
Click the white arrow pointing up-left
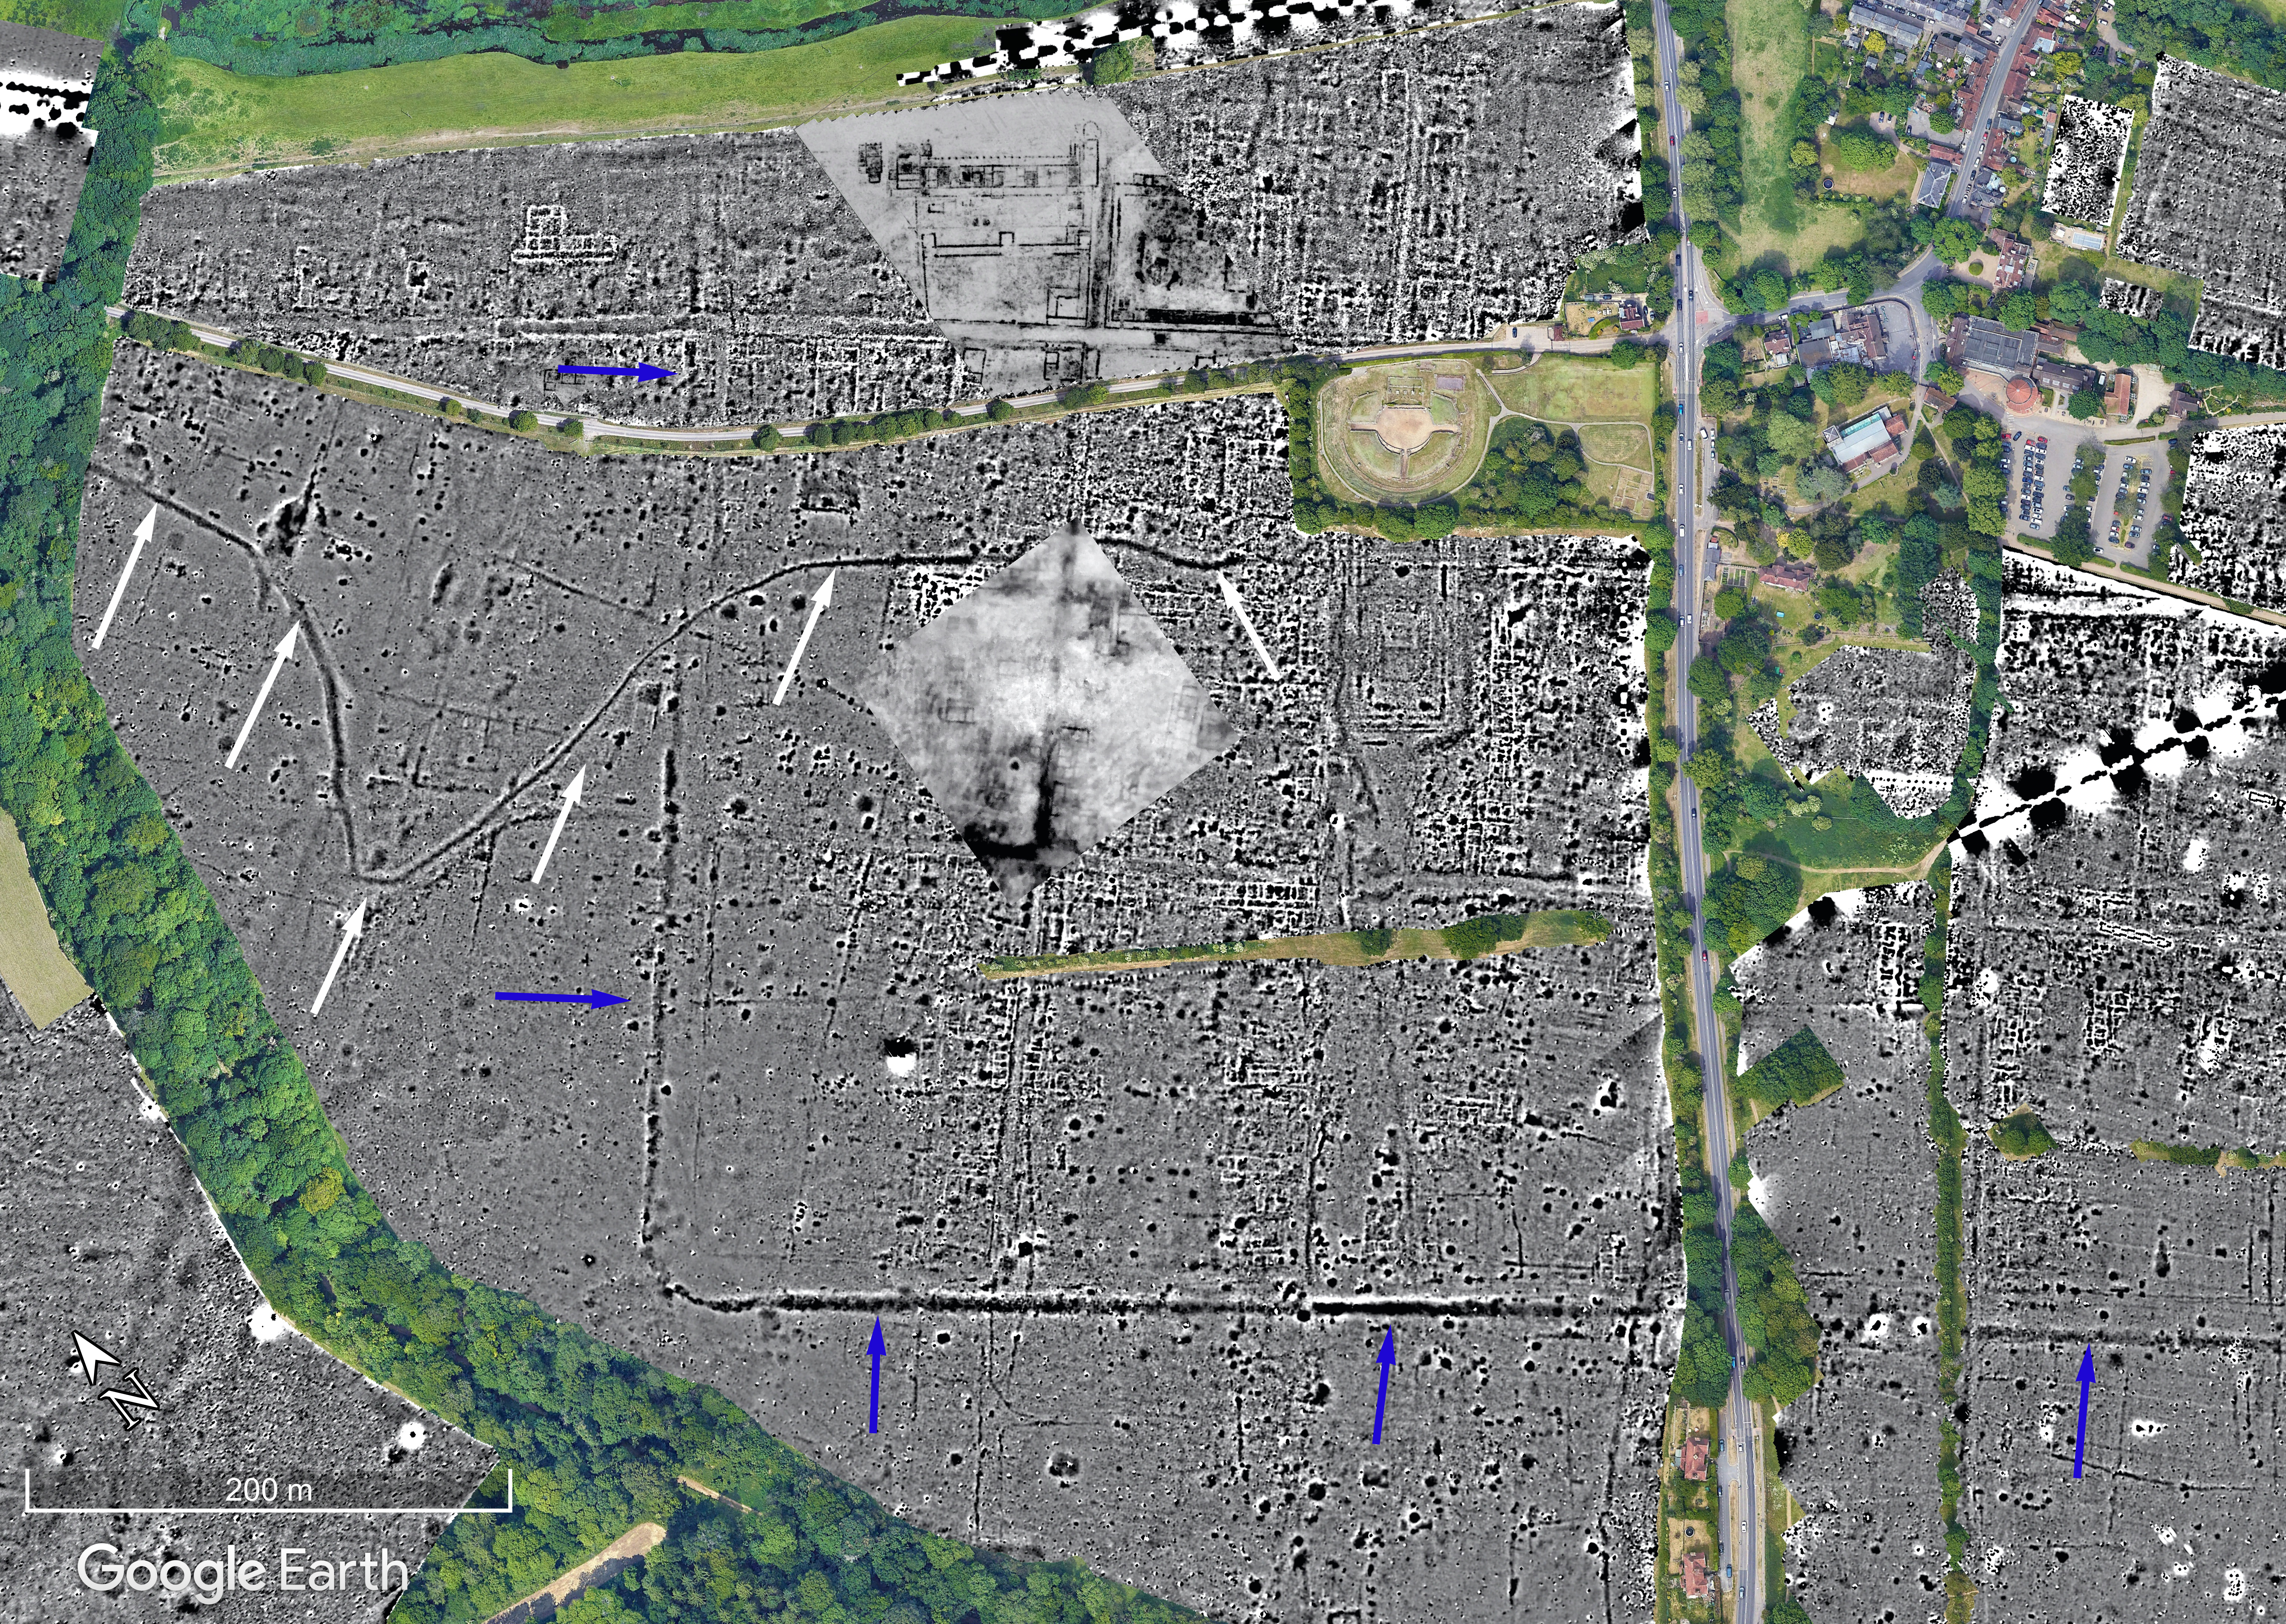[x=1247, y=625]
